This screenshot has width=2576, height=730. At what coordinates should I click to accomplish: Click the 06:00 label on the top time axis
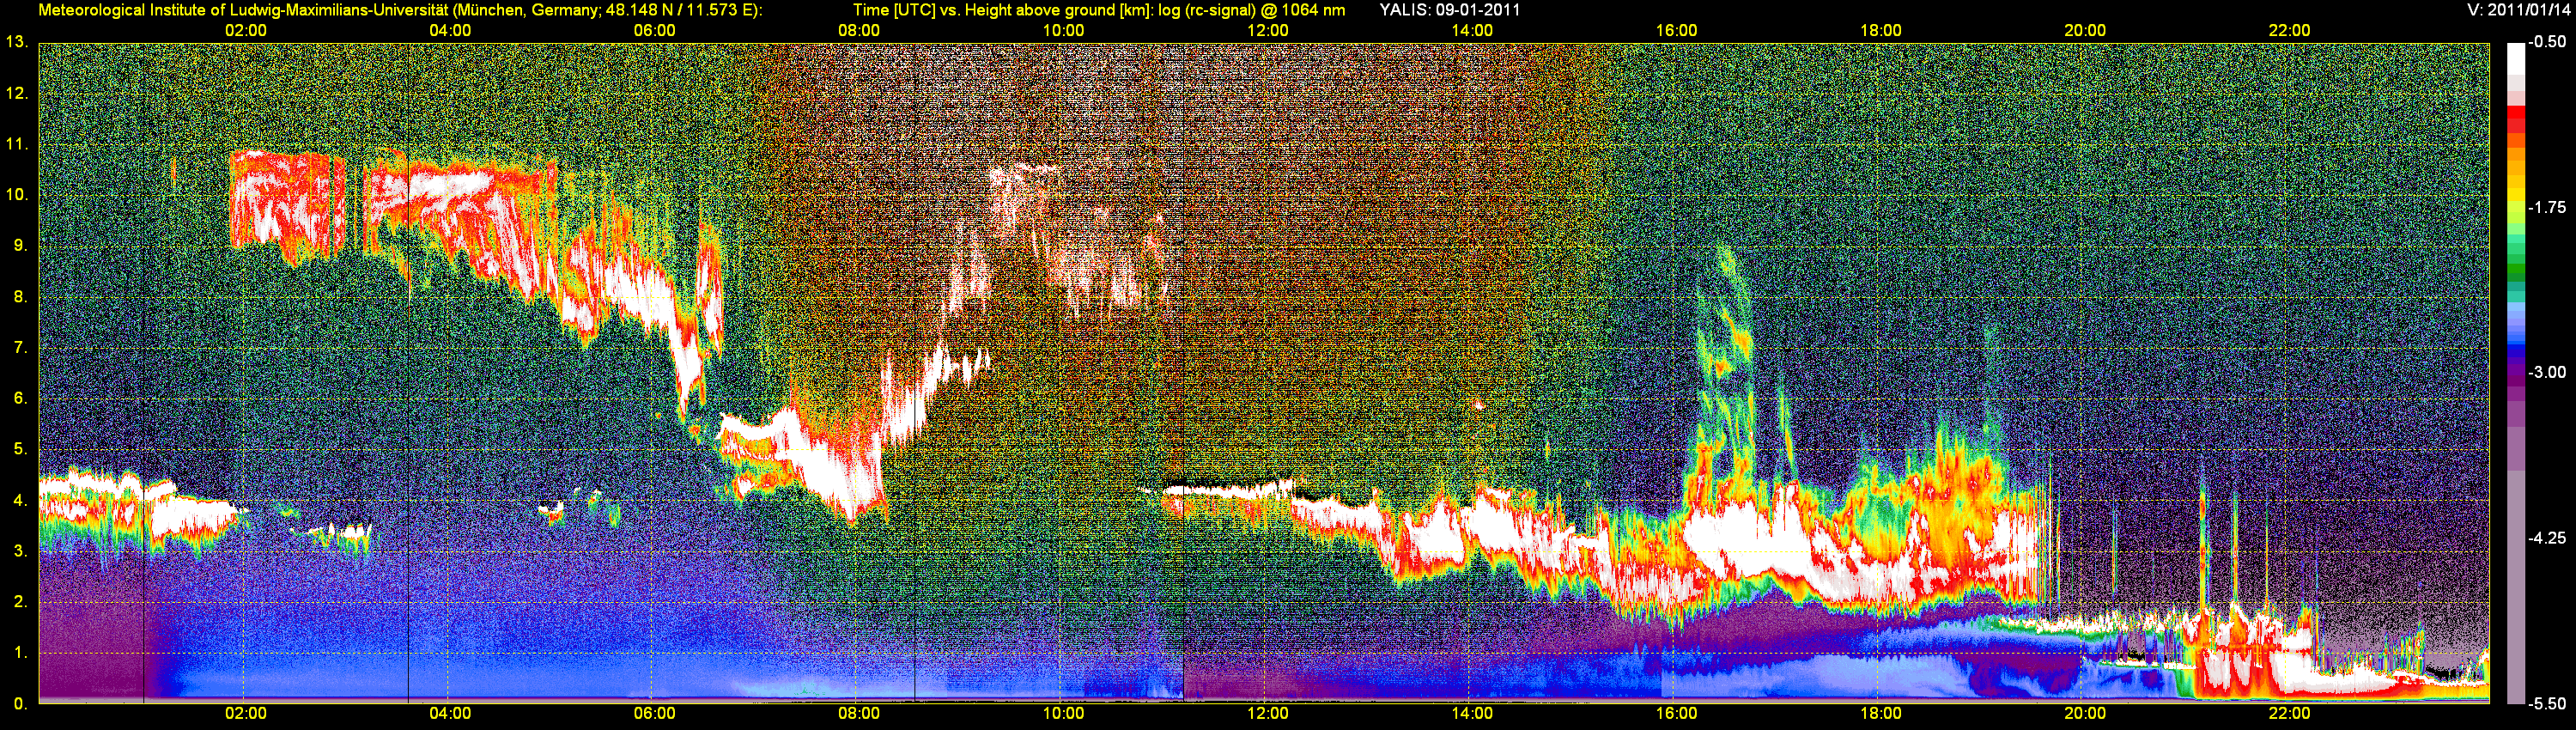[x=655, y=31]
